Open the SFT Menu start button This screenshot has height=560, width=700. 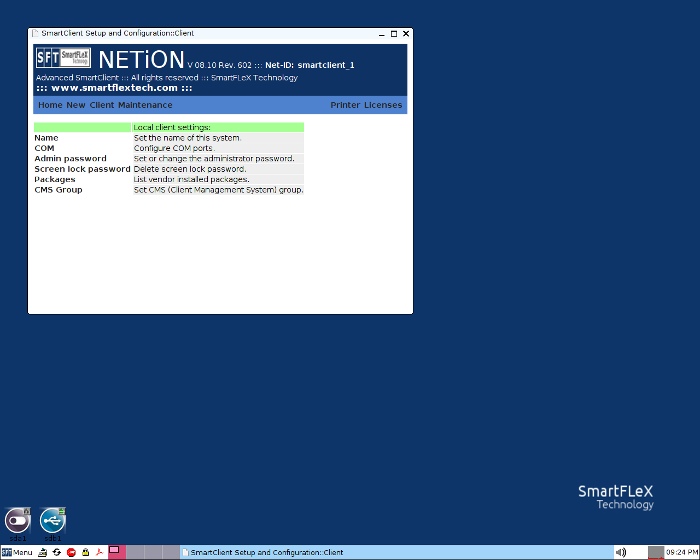tap(17, 552)
